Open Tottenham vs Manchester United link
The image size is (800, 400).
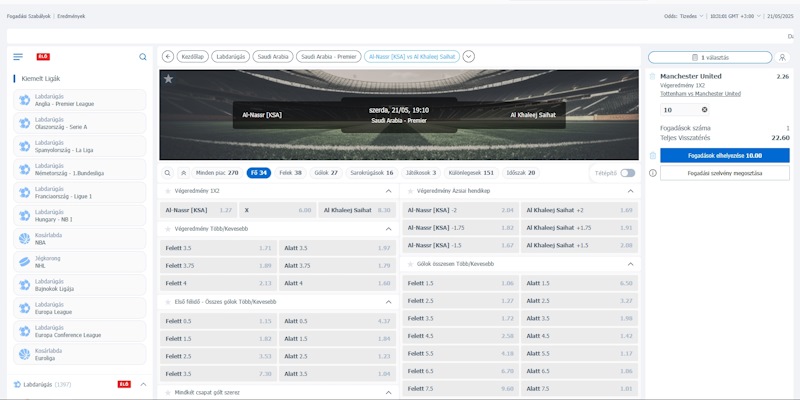click(x=701, y=94)
